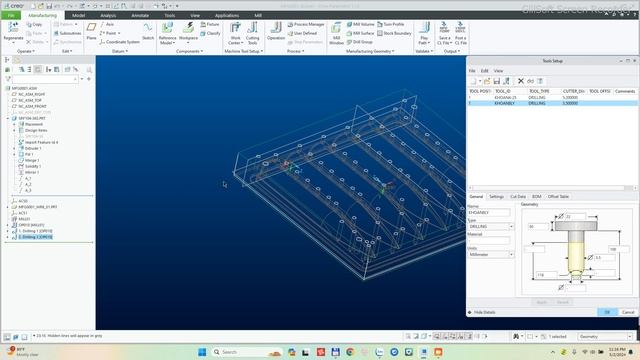640x360 pixels.
Task: Expand the OP010 node in model tree
Action: coord(8,225)
